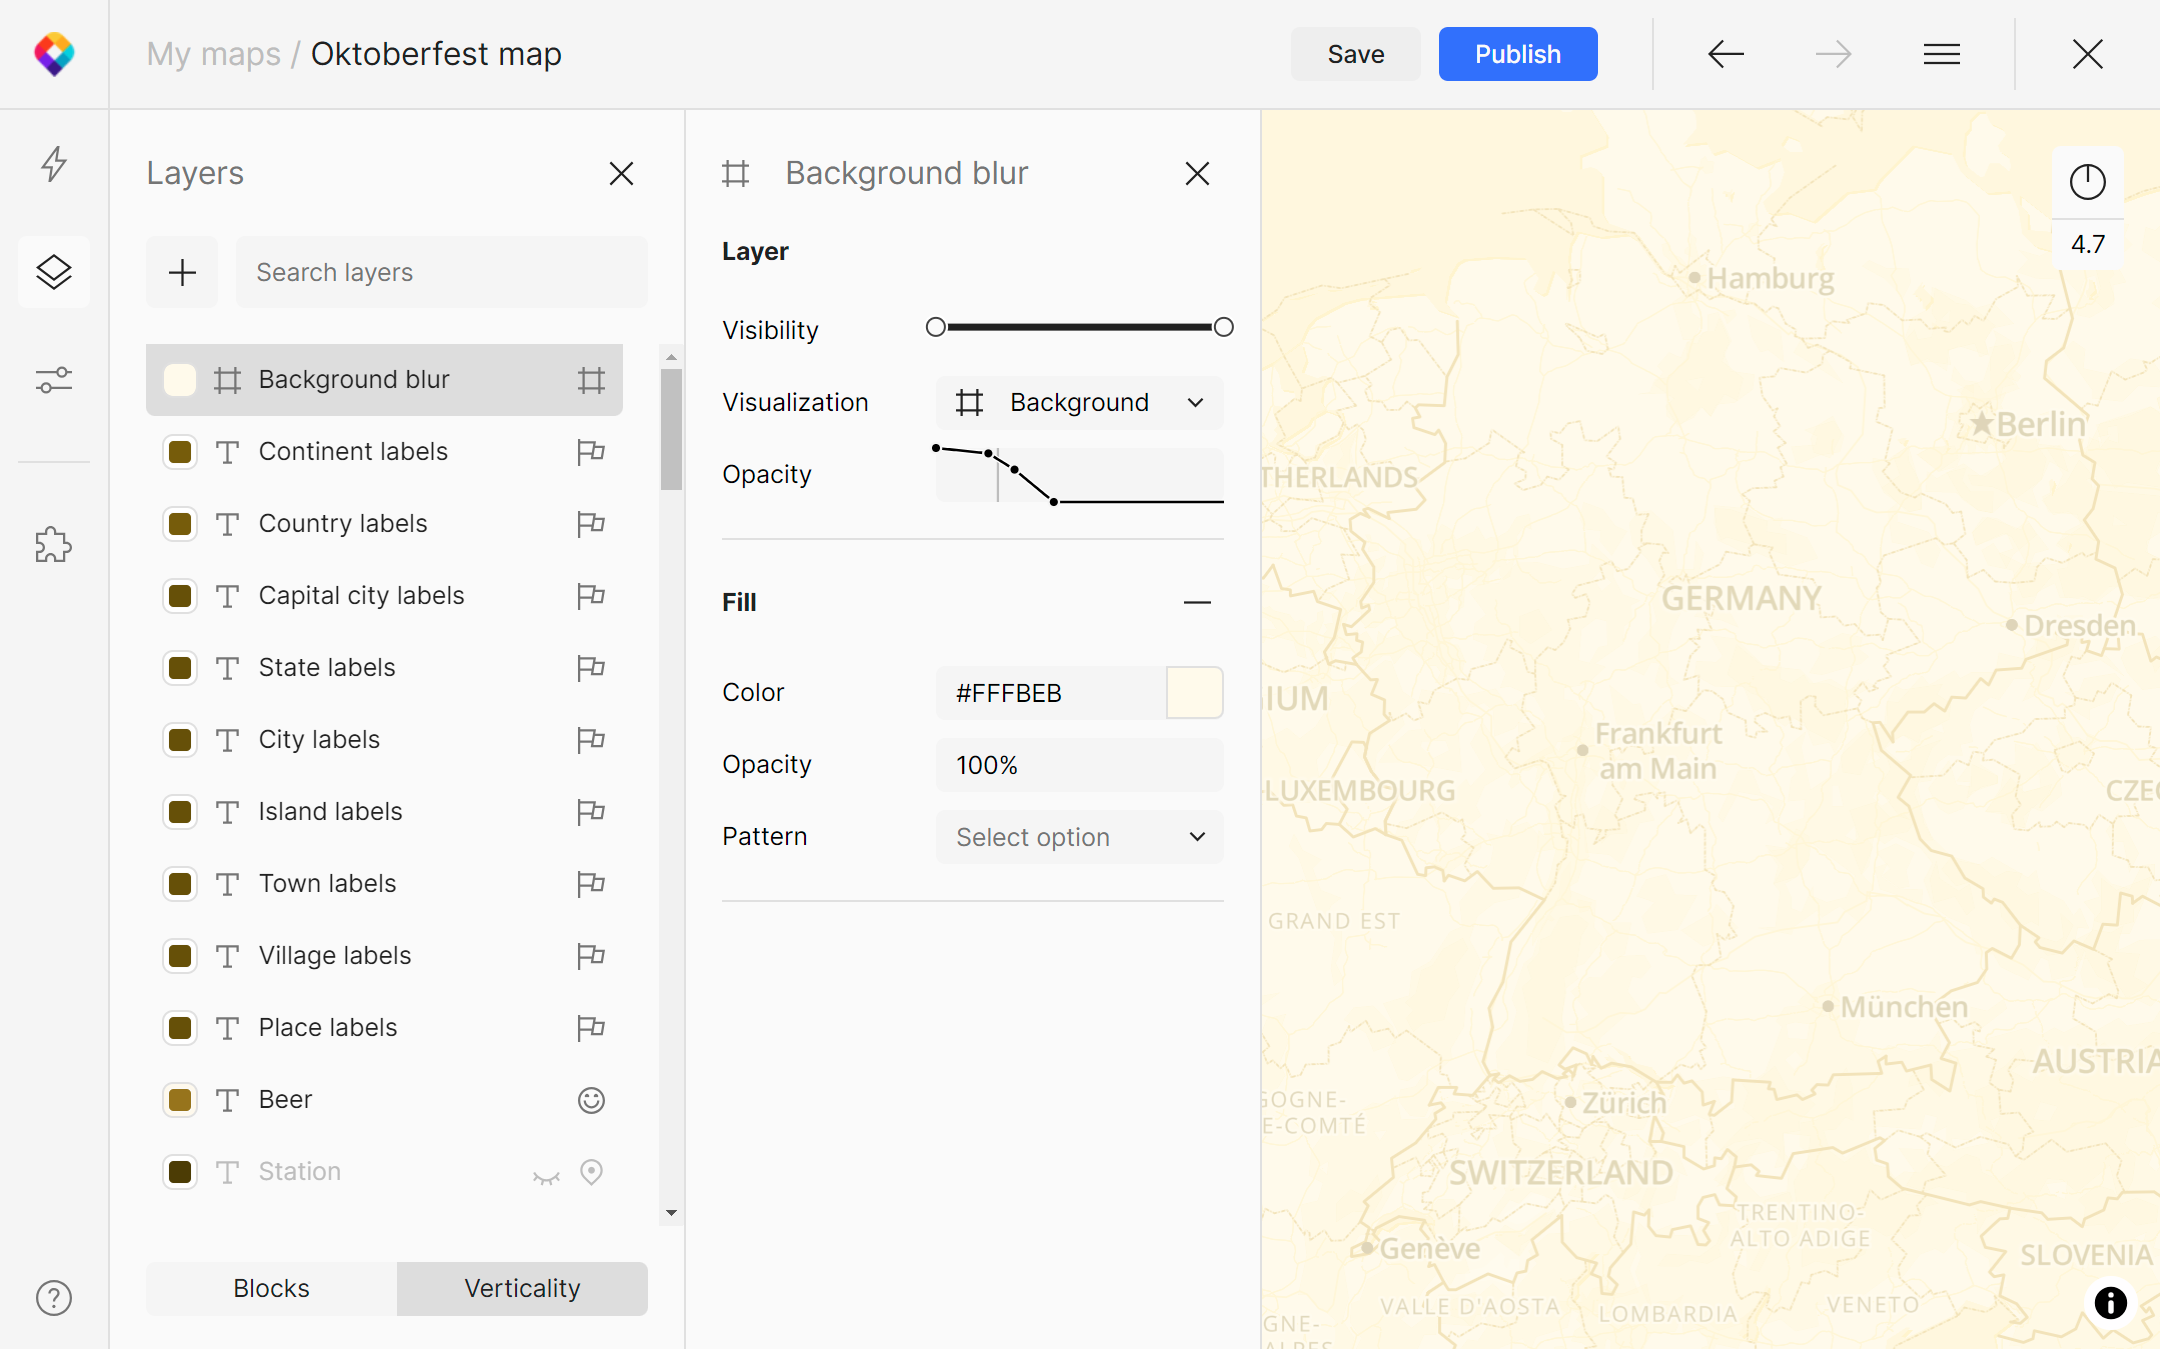Click the undo back arrow
Image resolution: width=2160 pixels, height=1349 pixels.
pyautogui.click(x=1726, y=54)
